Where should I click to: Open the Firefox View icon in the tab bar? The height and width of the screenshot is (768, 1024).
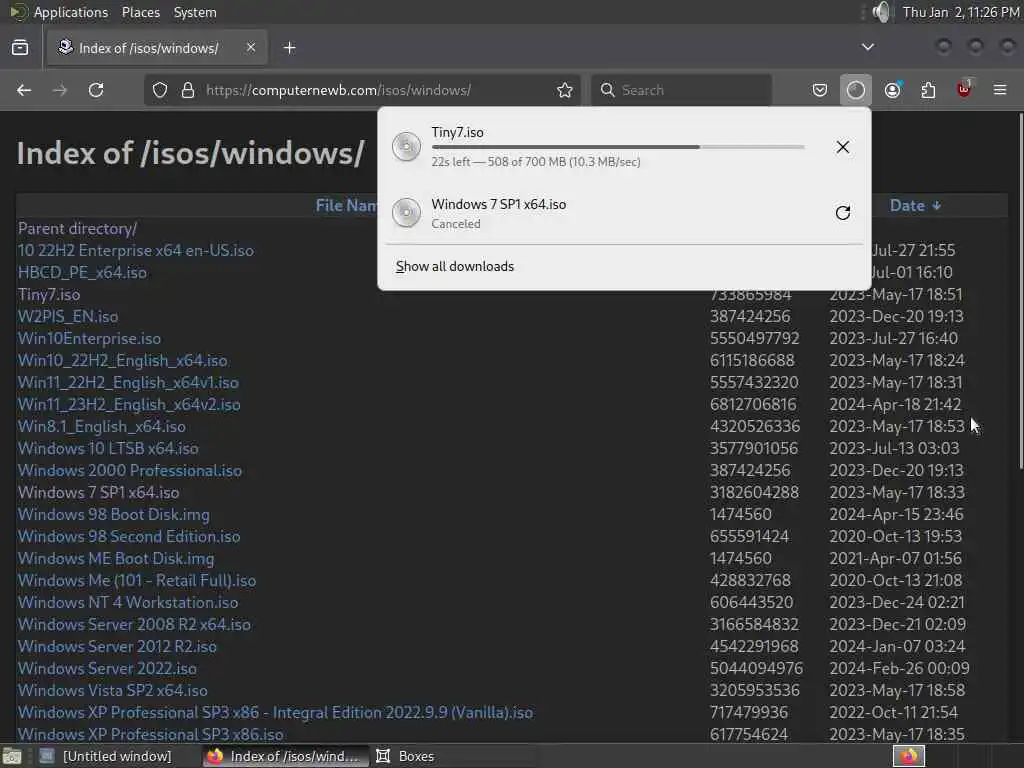tap(20, 48)
